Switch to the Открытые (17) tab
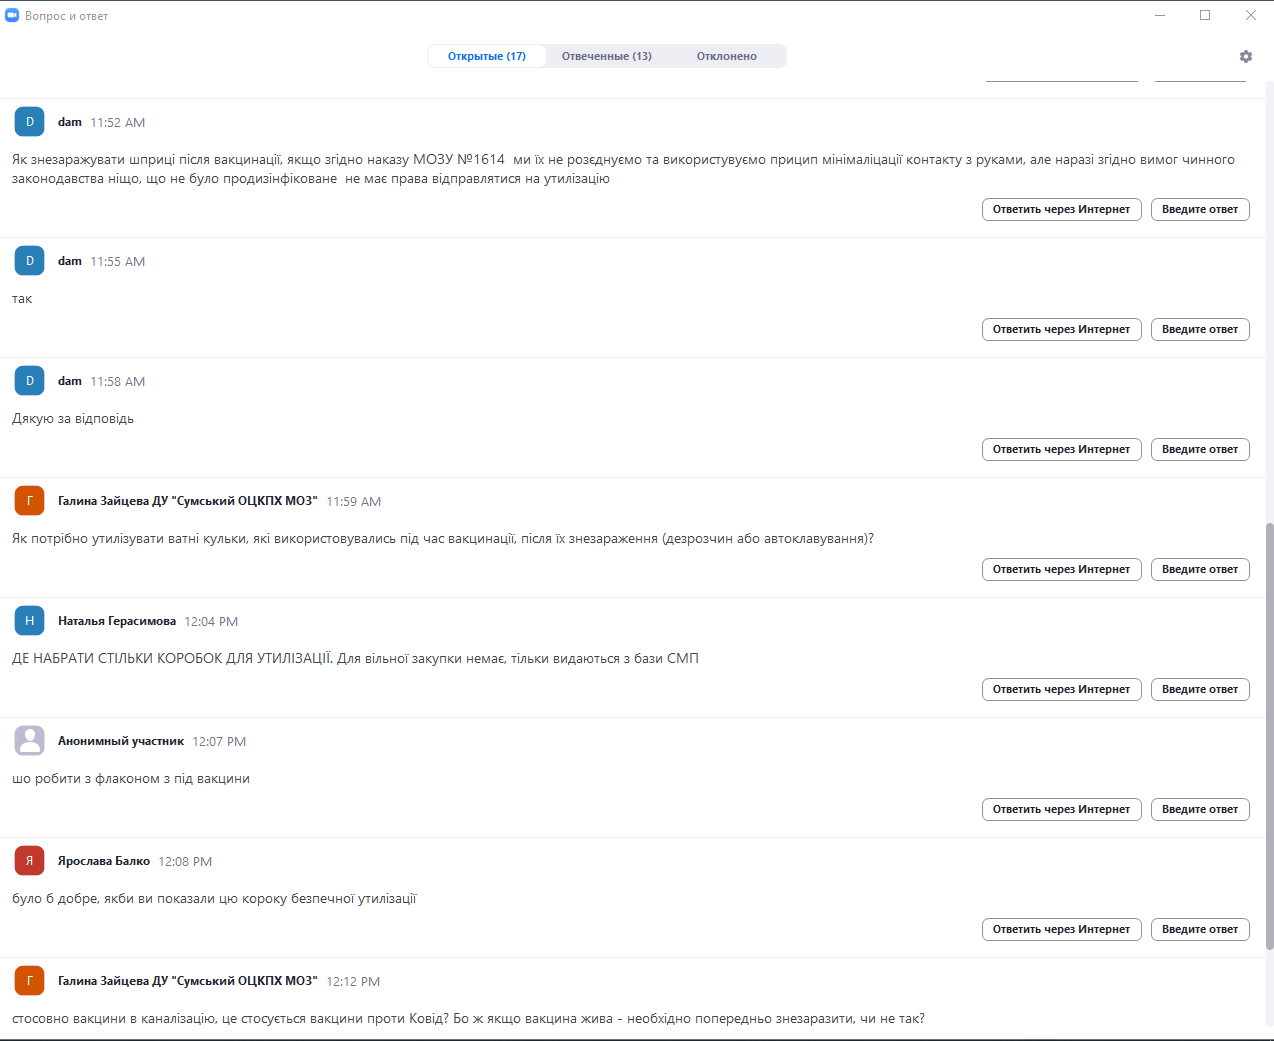The height and width of the screenshot is (1041, 1274). click(487, 57)
